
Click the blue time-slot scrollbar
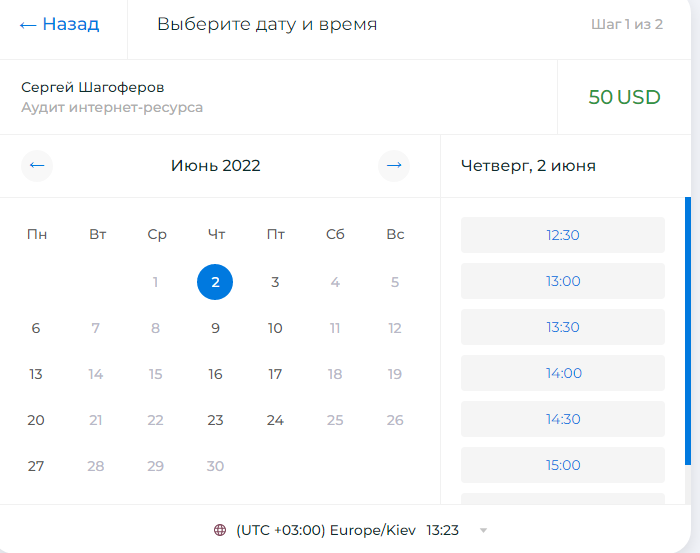coord(688,331)
